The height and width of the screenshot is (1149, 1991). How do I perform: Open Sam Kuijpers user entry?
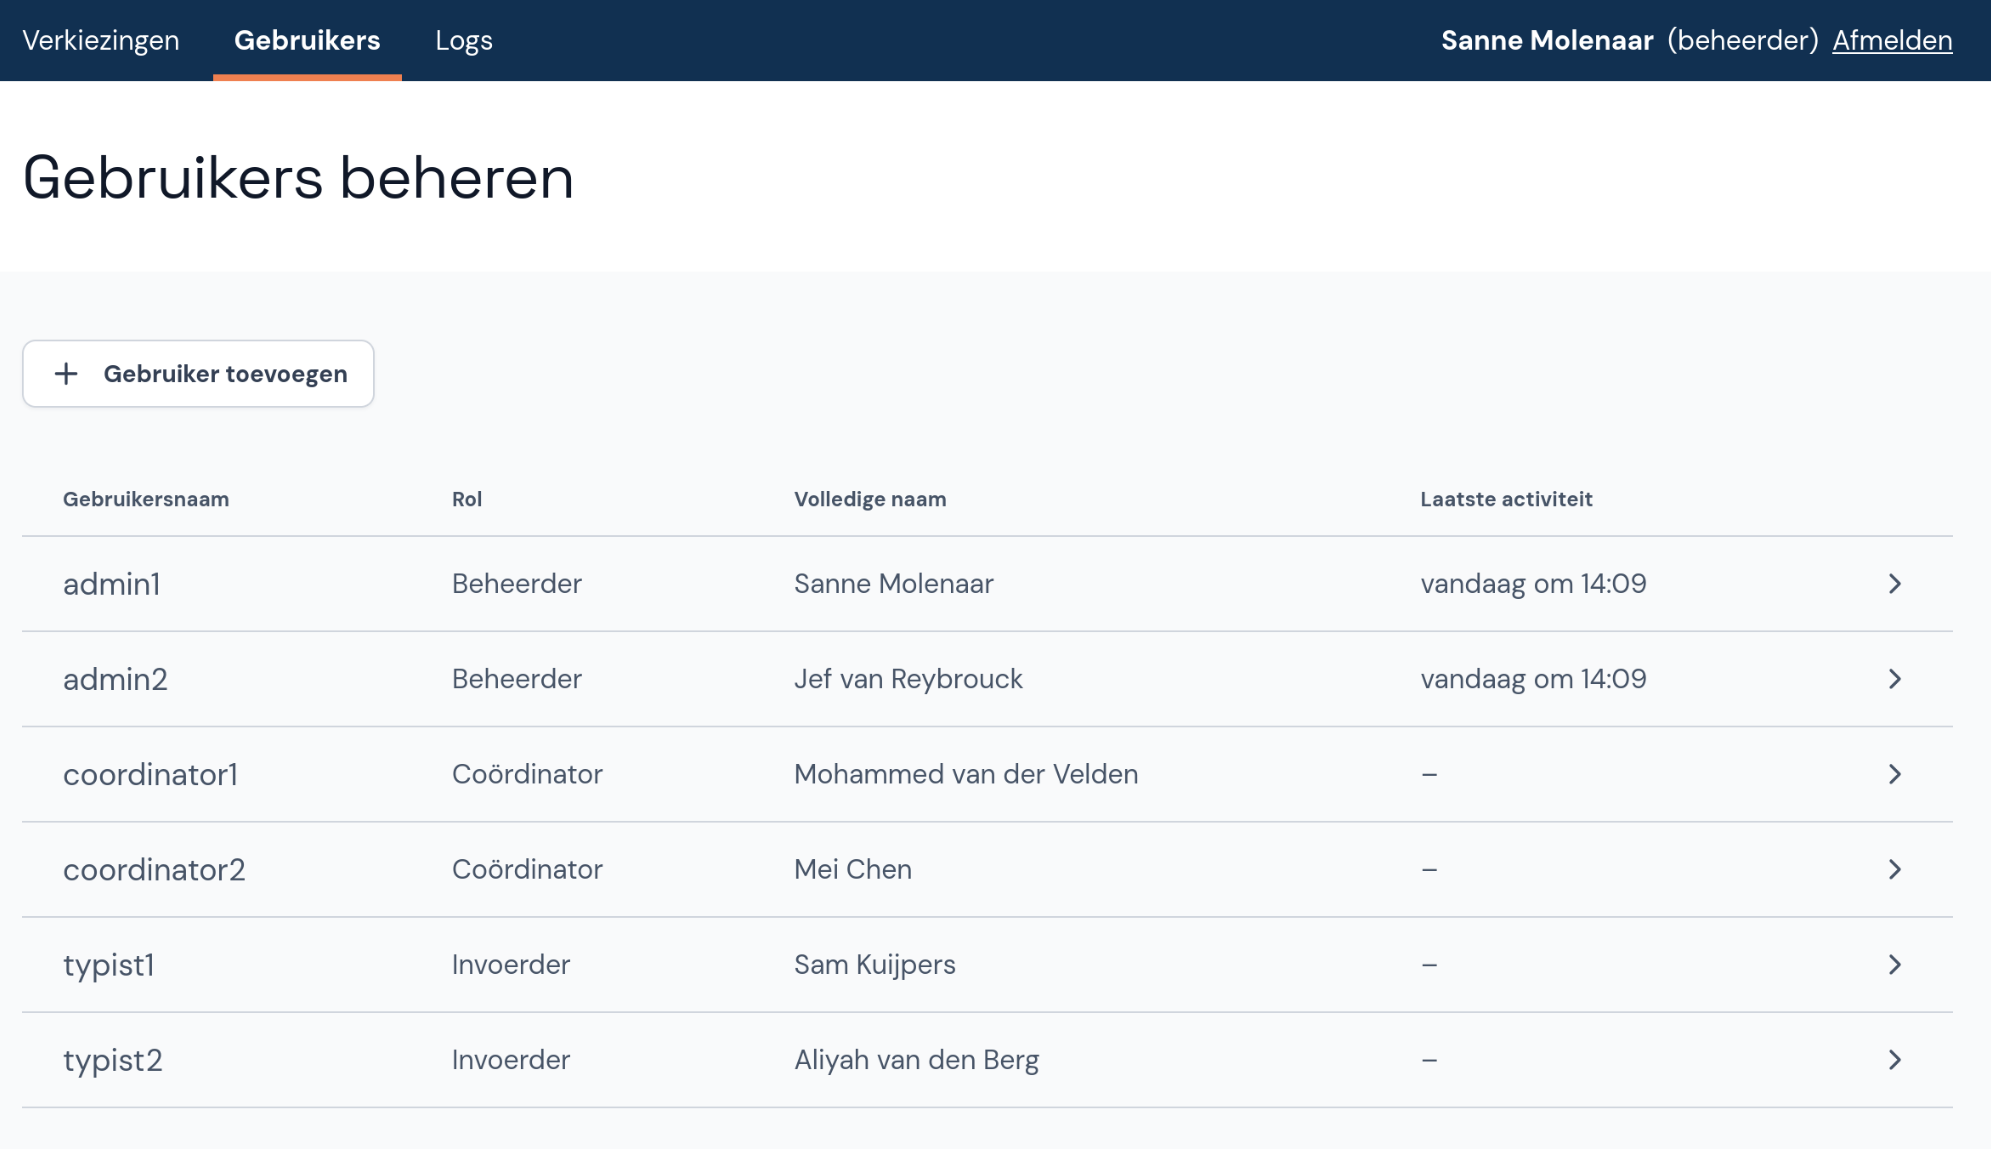tap(875, 965)
